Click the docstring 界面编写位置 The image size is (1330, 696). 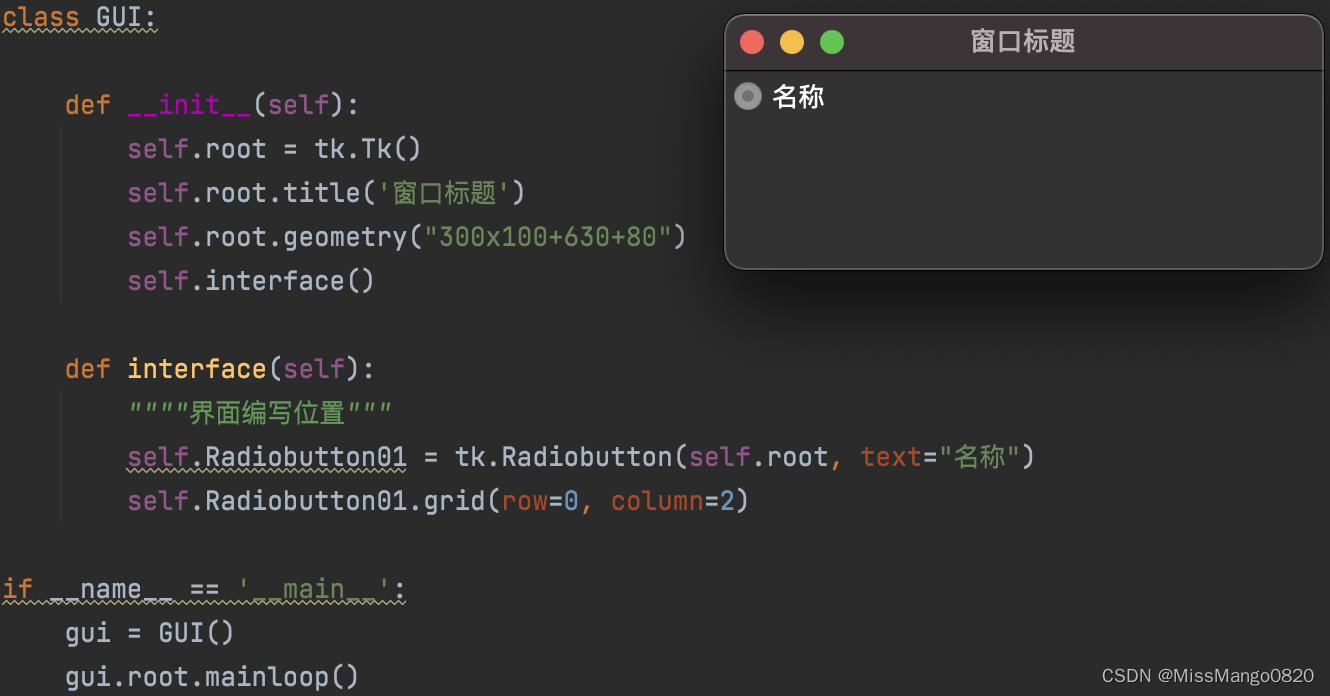pos(260,412)
